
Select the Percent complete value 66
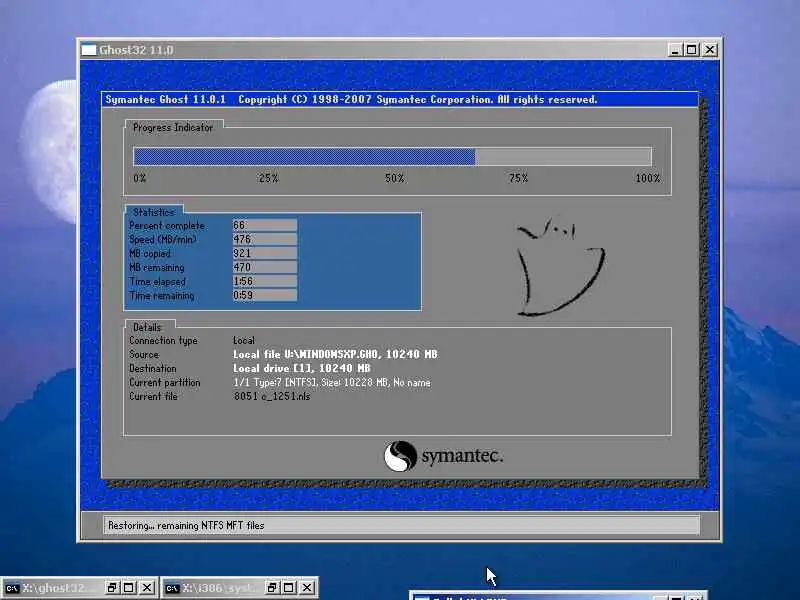265,225
